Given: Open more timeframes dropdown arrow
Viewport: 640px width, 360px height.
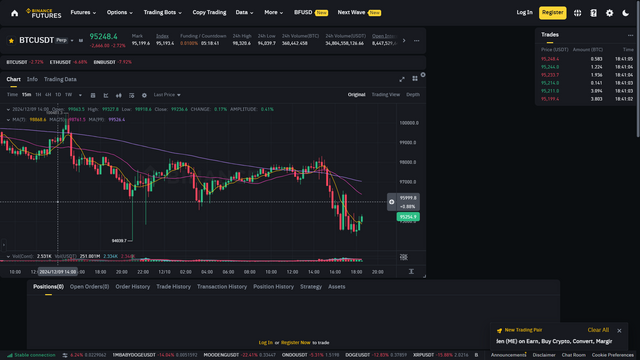Looking at the screenshot, I should 80,95.
